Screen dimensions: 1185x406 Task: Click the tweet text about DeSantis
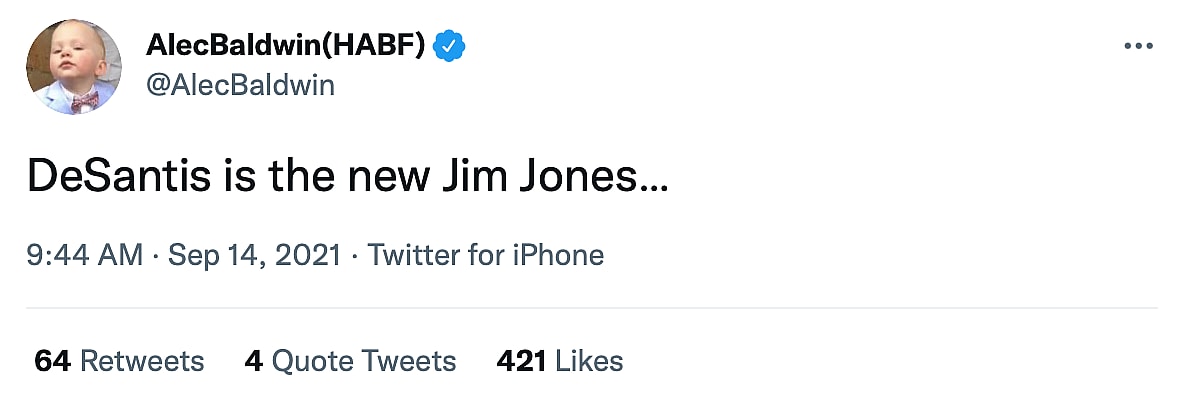[347, 177]
